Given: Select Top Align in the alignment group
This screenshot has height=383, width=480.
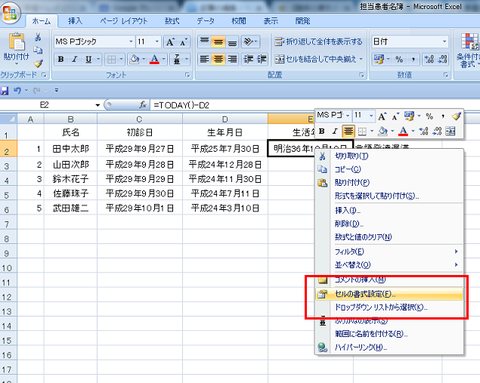Looking at the screenshot, I should (204, 42).
